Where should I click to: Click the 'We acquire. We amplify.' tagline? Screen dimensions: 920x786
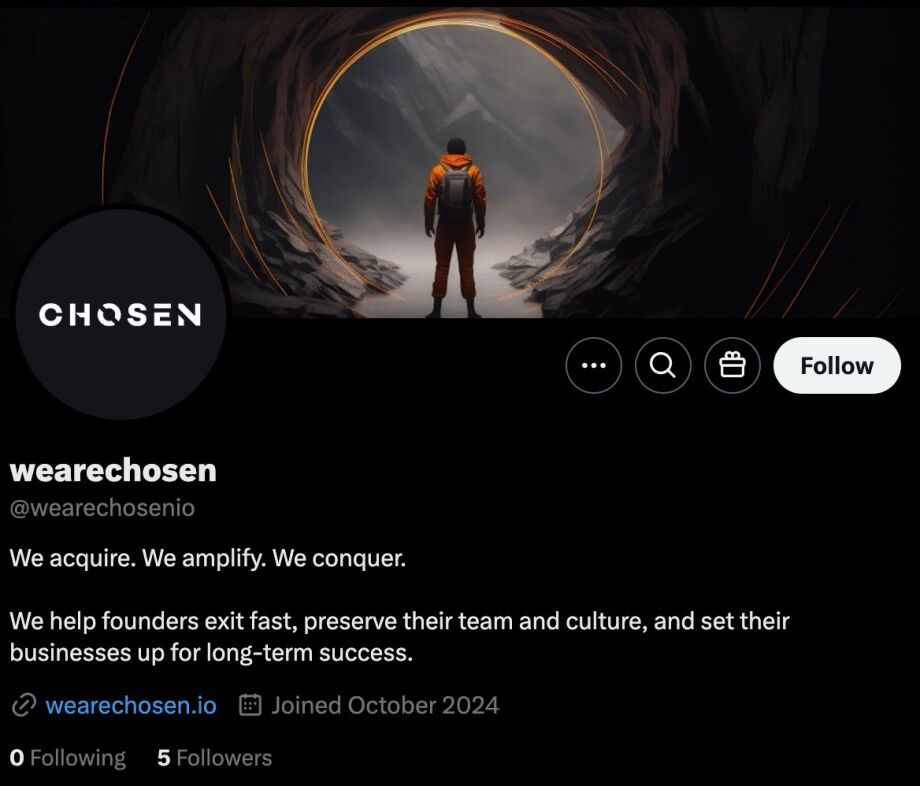click(x=208, y=558)
